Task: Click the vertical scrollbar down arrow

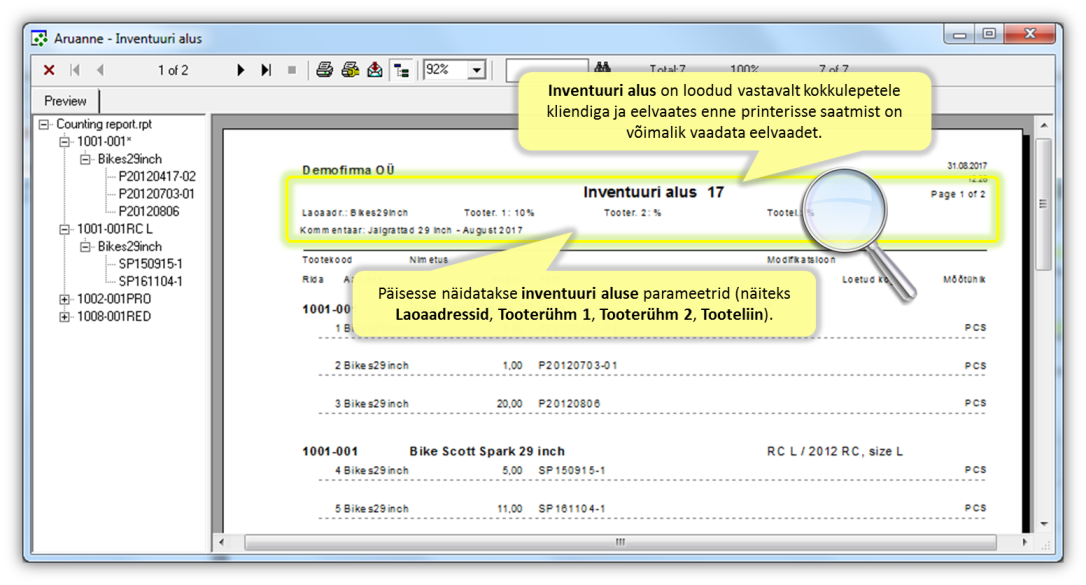Action: click(x=1044, y=522)
